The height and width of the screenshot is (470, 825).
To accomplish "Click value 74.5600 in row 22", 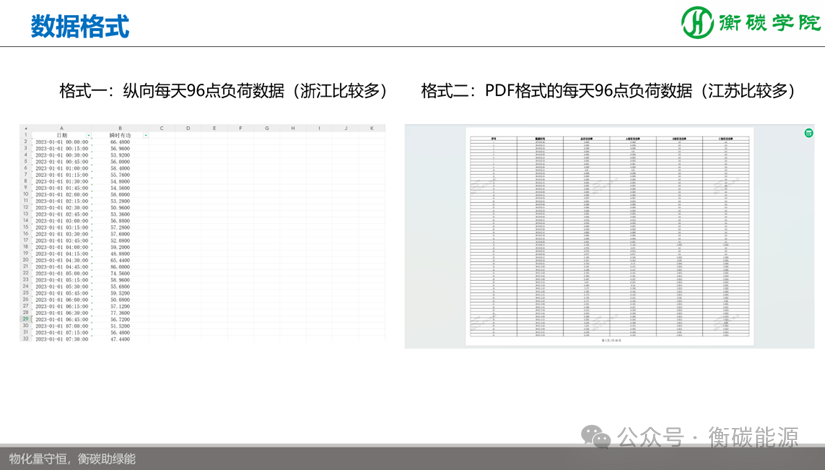I will pyautogui.click(x=120, y=274).
